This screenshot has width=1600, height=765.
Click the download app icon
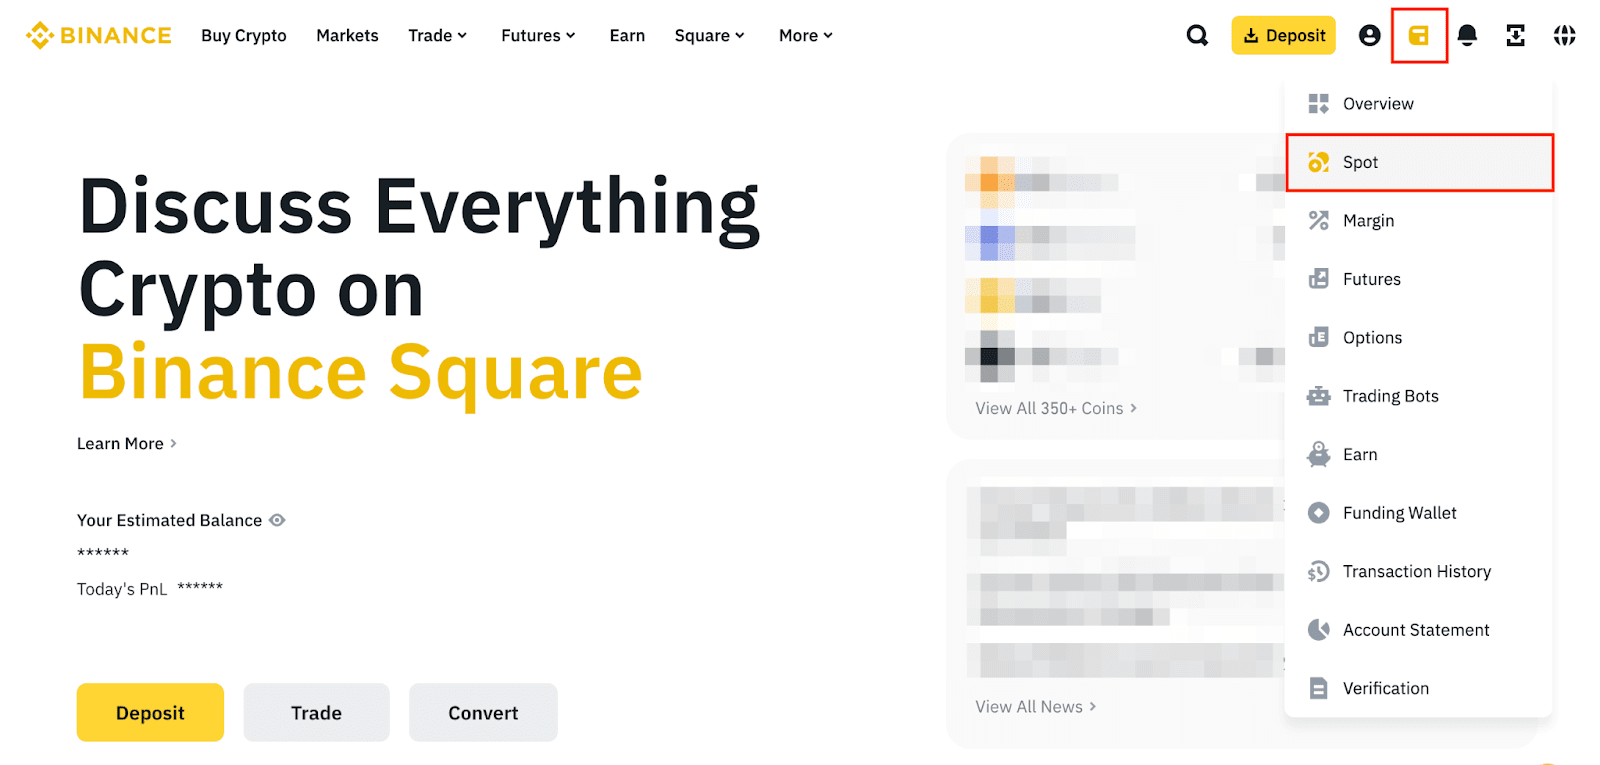1515,36
